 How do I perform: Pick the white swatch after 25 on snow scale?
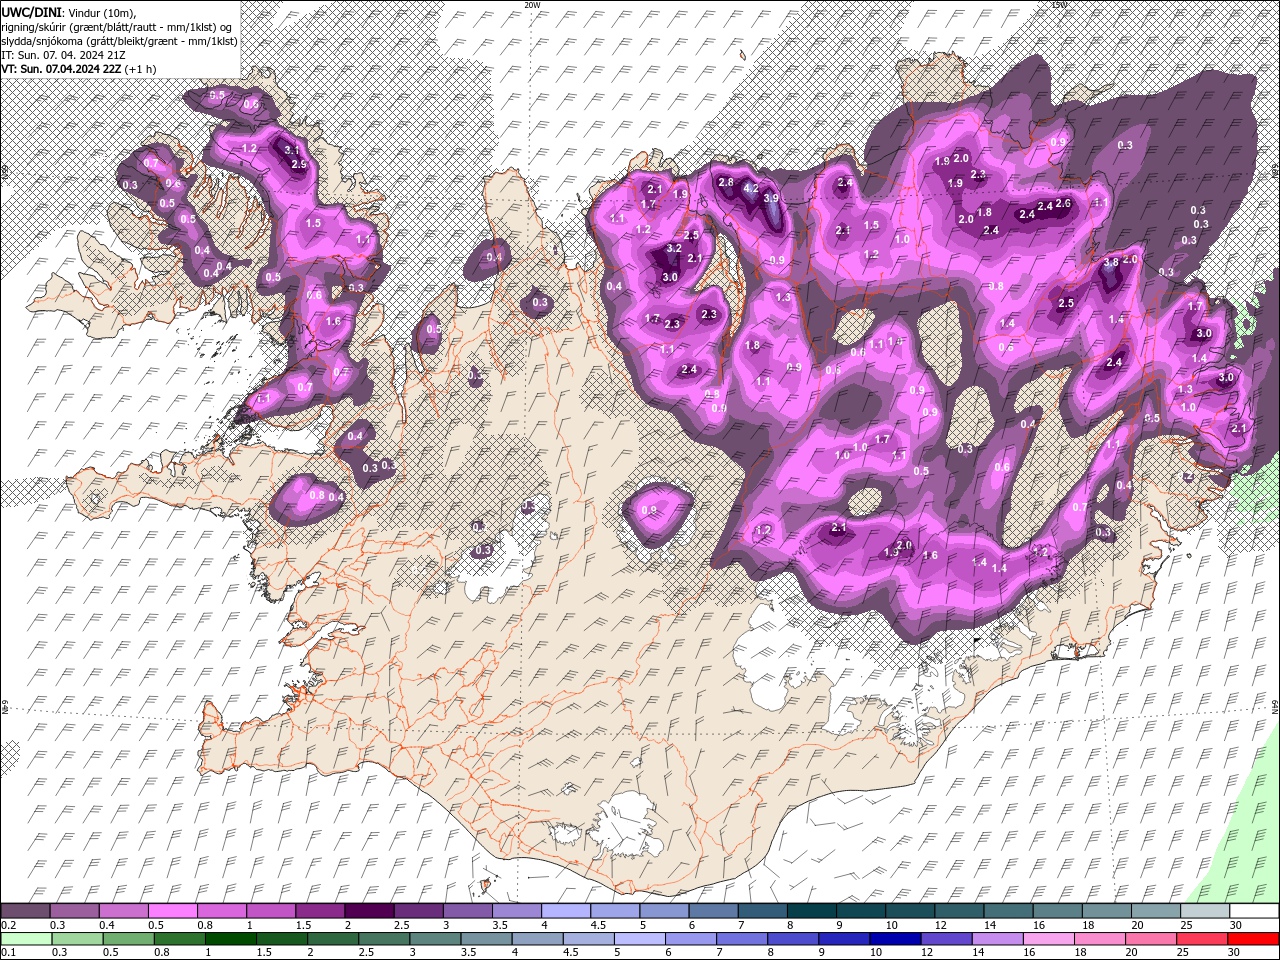1253,911
